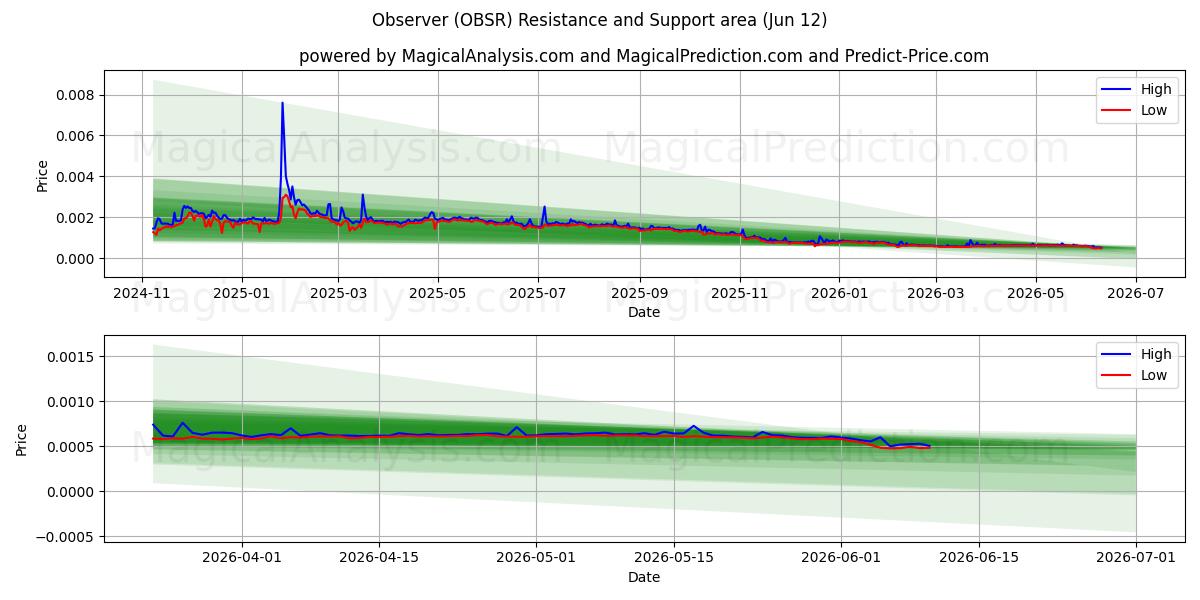Click the 'Price' axis title of the bottom chart
Screen dimensions: 1200x600
(x=22, y=439)
